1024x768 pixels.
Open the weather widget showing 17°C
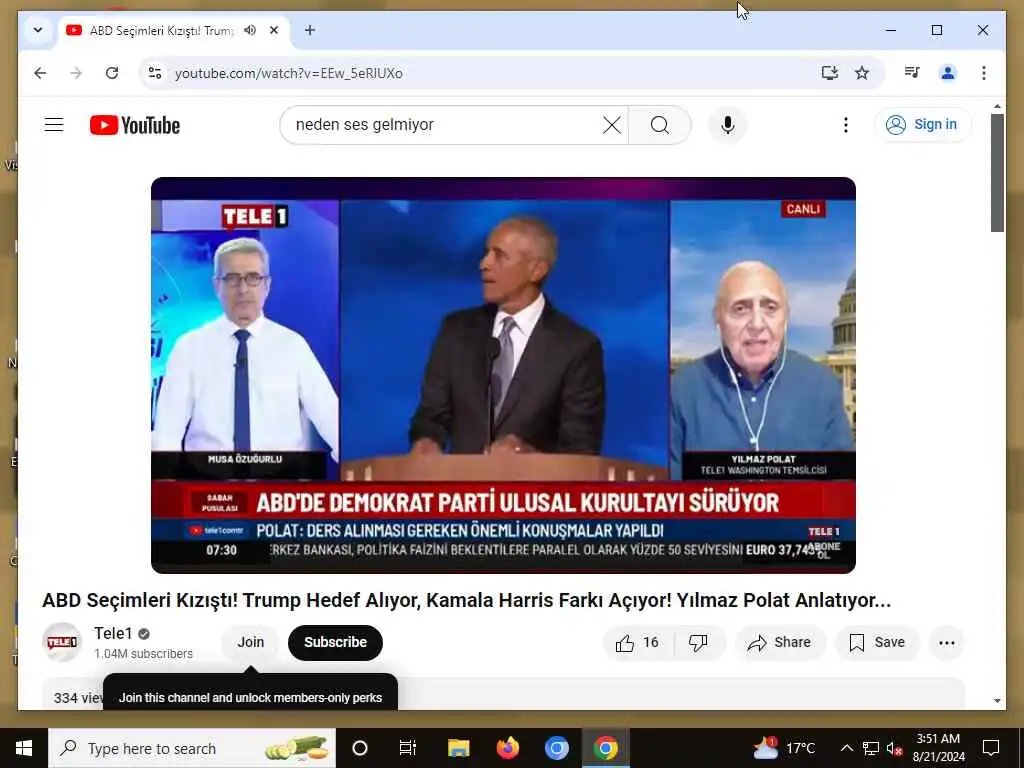click(784, 748)
